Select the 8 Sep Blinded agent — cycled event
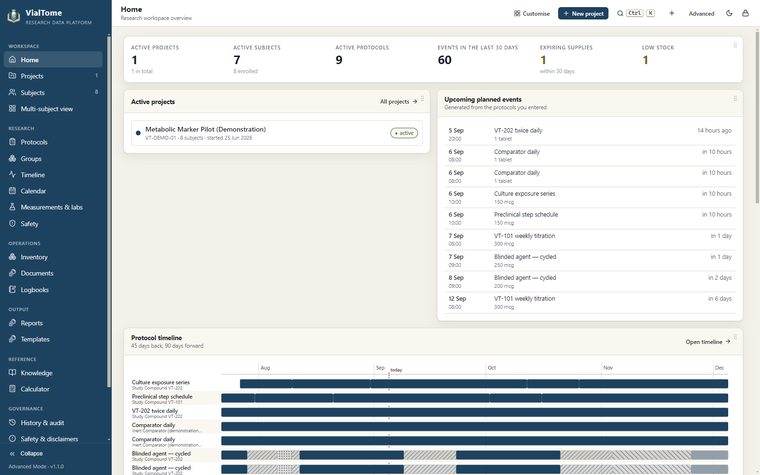This screenshot has height=475, width=760. (590, 281)
